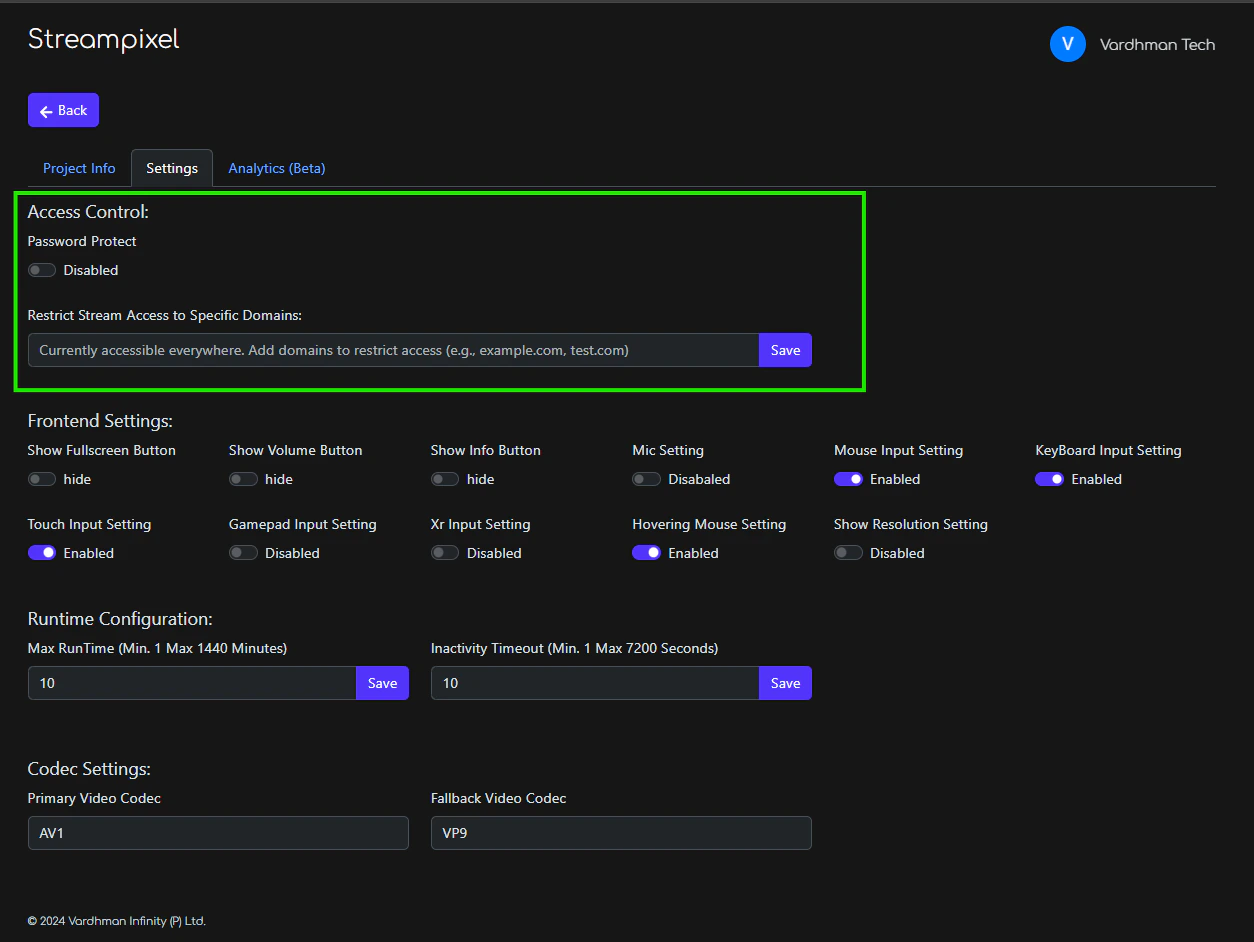Click the "Codec Settings:" heading
The width and height of the screenshot is (1254, 942).
coord(89,769)
